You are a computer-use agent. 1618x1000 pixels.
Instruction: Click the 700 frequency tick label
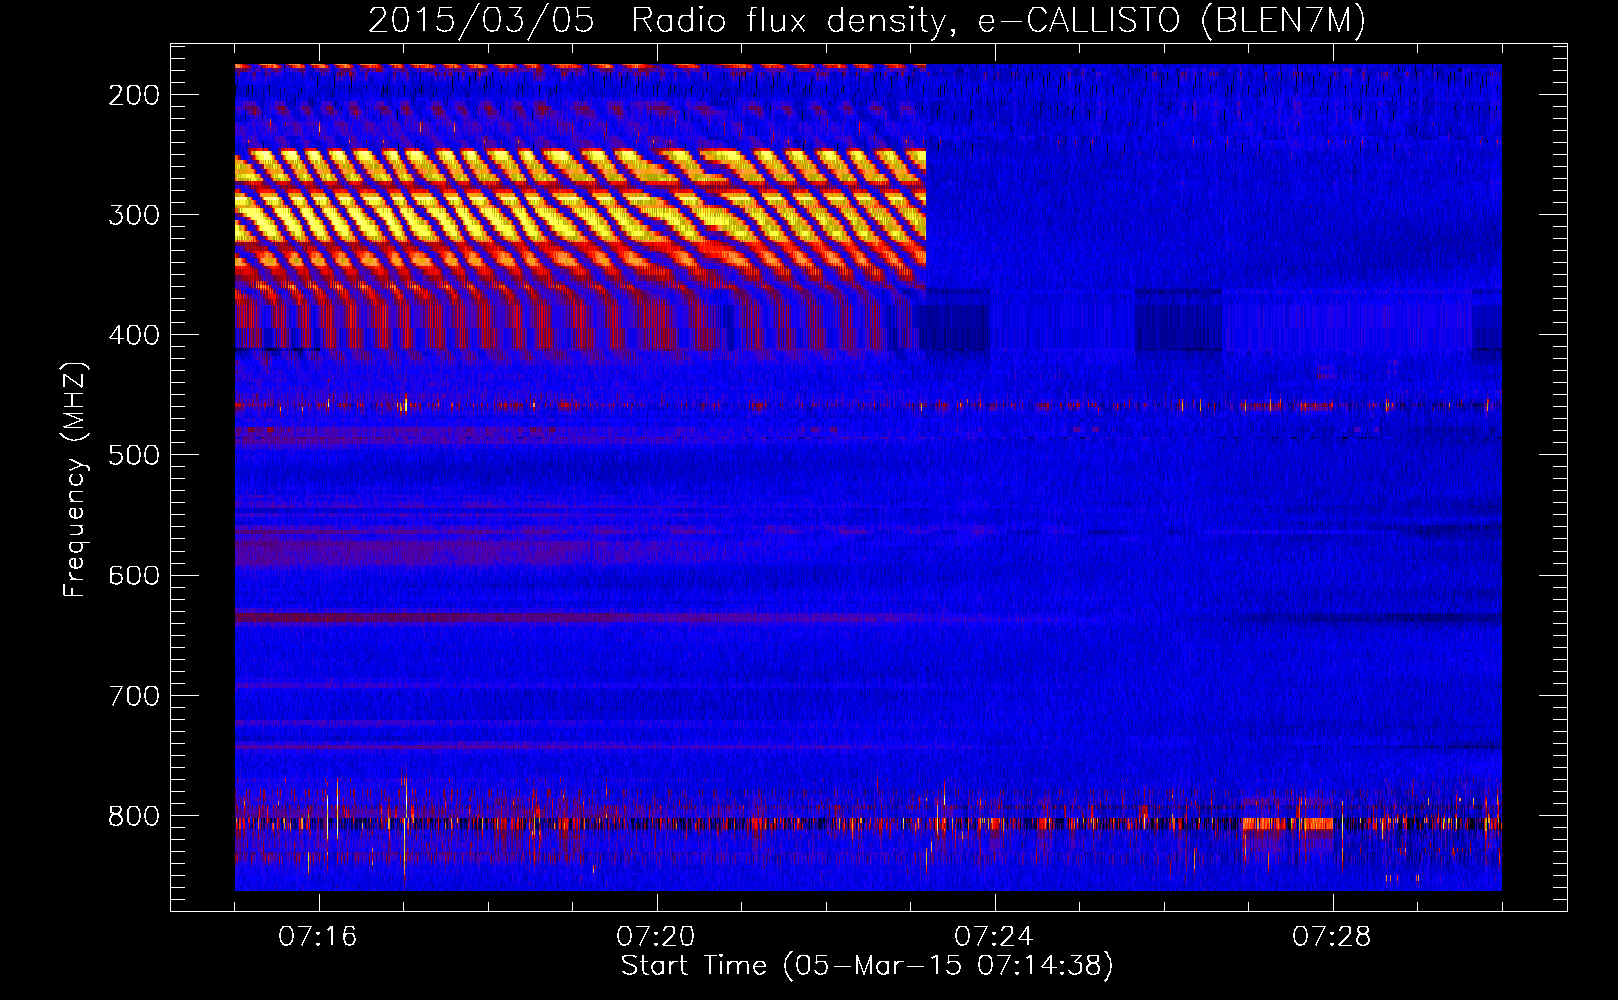click(x=134, y=695)
